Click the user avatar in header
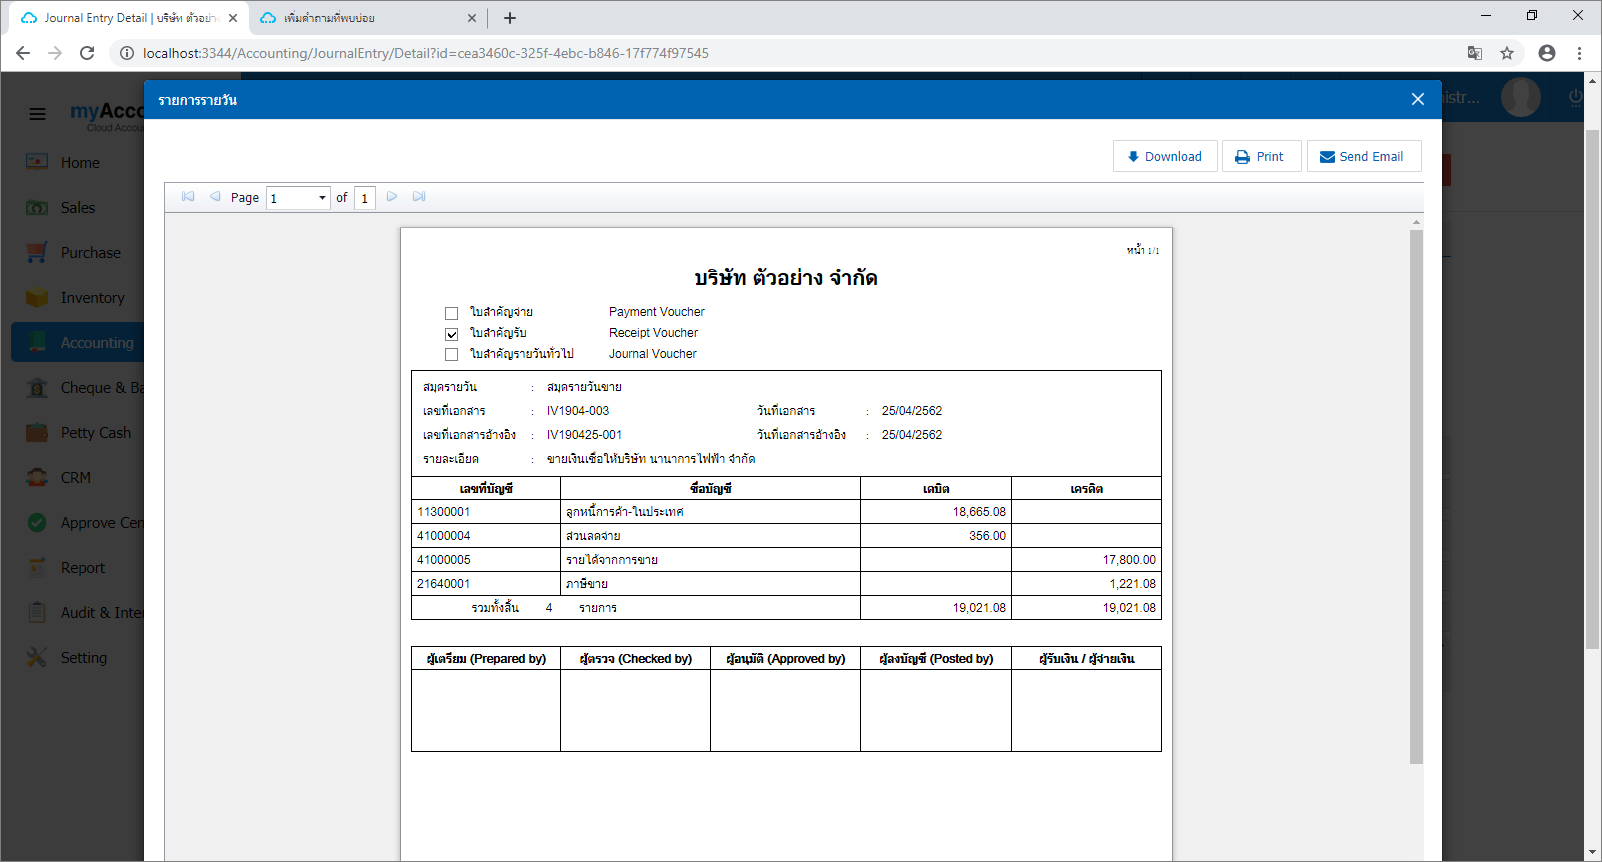The height and width of the screenshot is (862, 1602). 1521,97
